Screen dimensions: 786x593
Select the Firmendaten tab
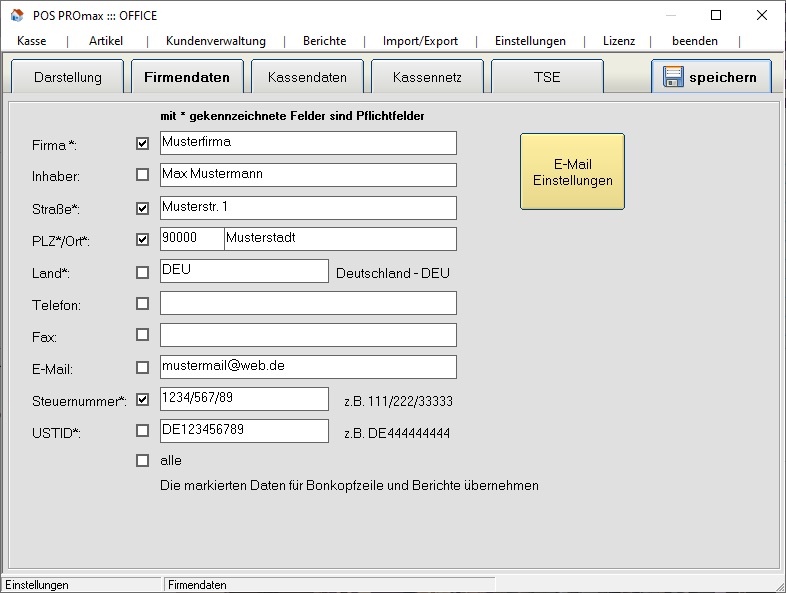click(187, 77)
